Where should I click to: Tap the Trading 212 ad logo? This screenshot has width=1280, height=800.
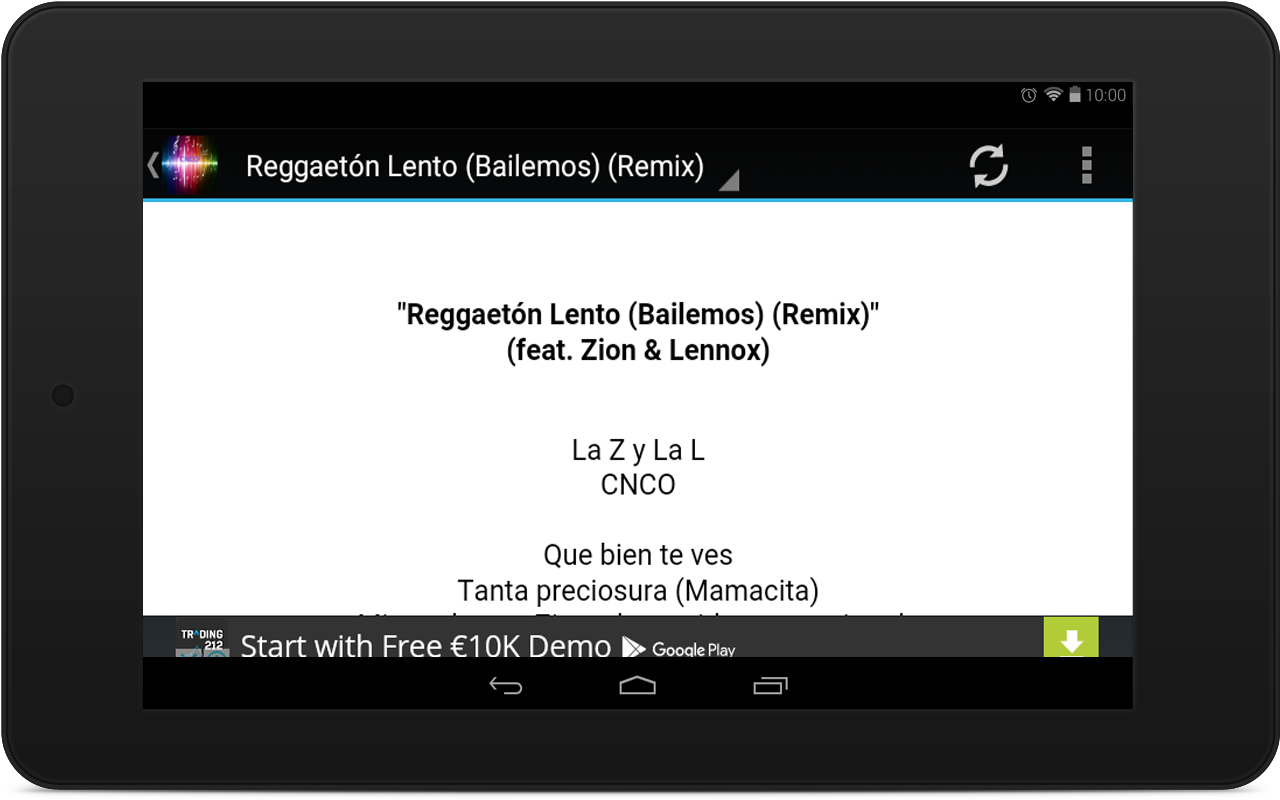[201, 638]
